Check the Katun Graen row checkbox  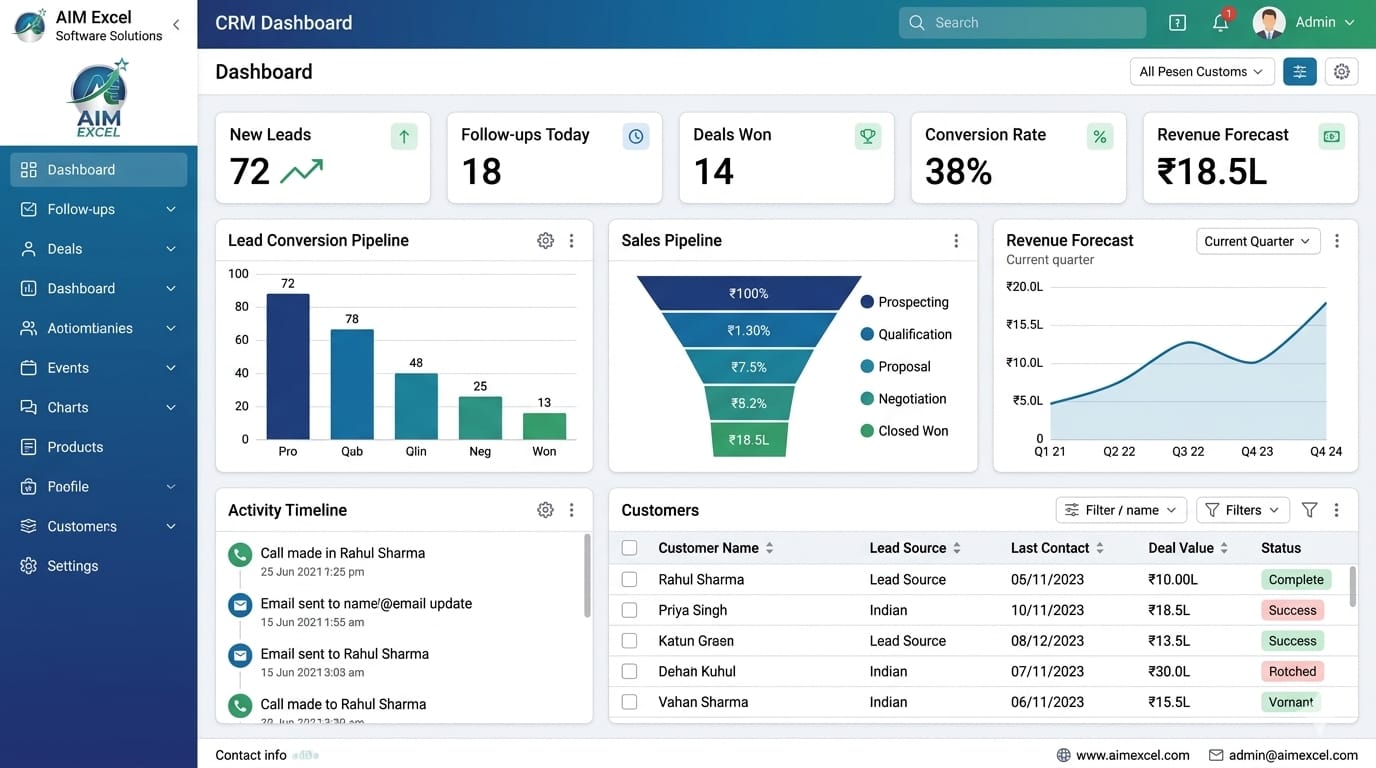(629, 640)
